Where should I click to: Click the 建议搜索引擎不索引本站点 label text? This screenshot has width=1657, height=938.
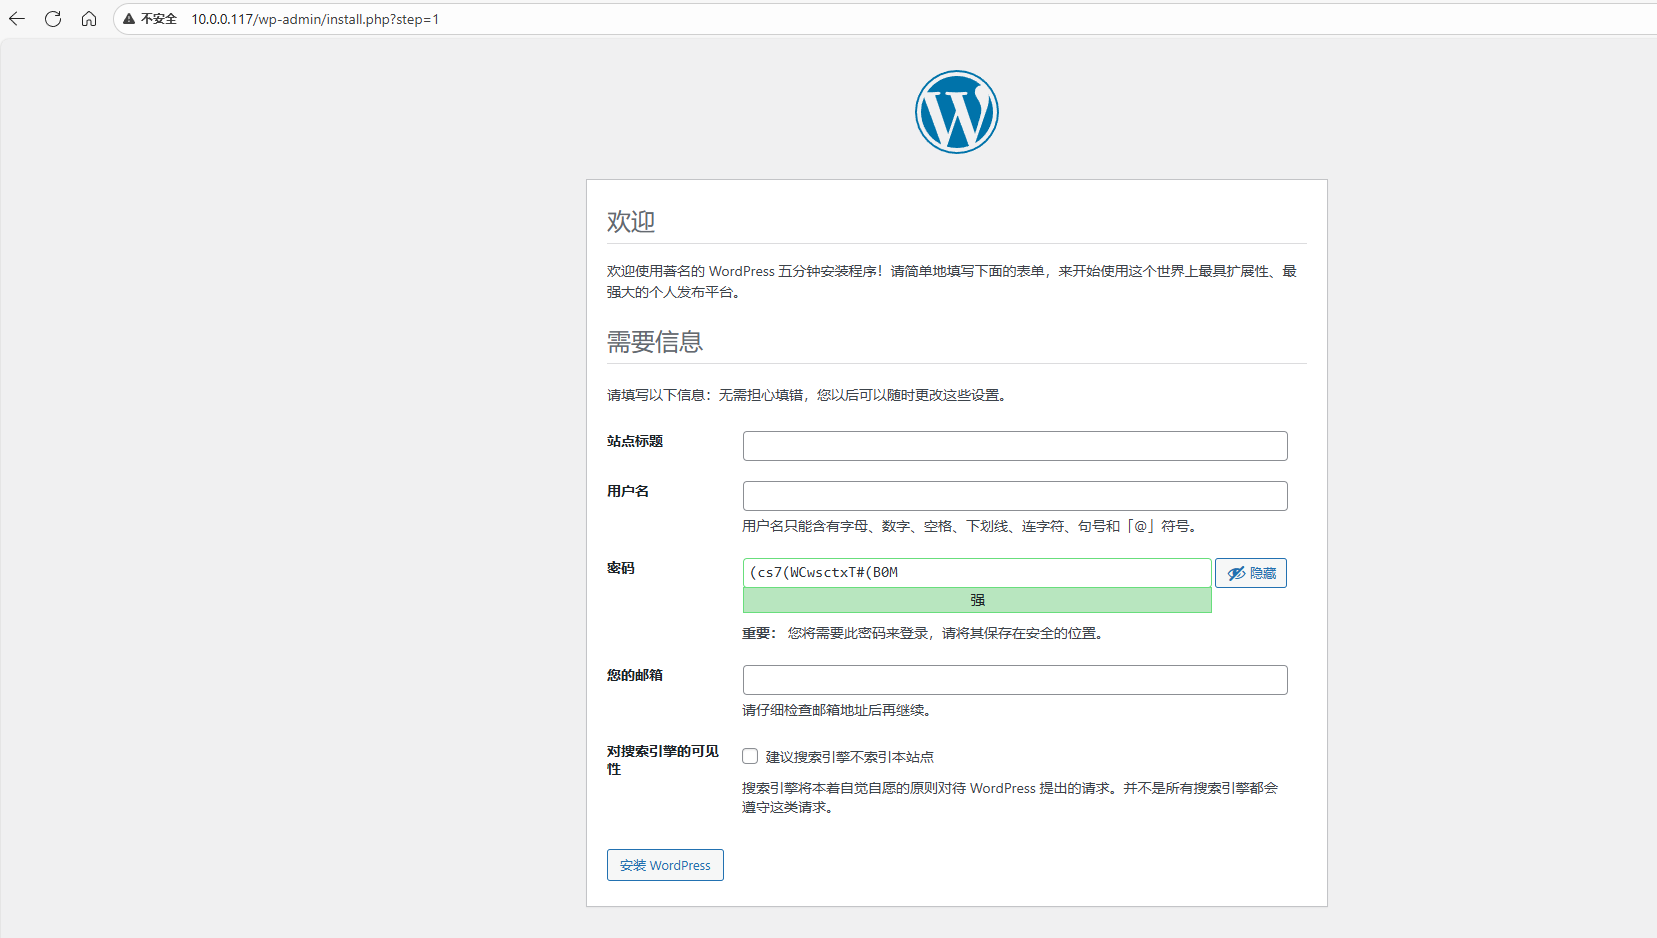(850, 757)
